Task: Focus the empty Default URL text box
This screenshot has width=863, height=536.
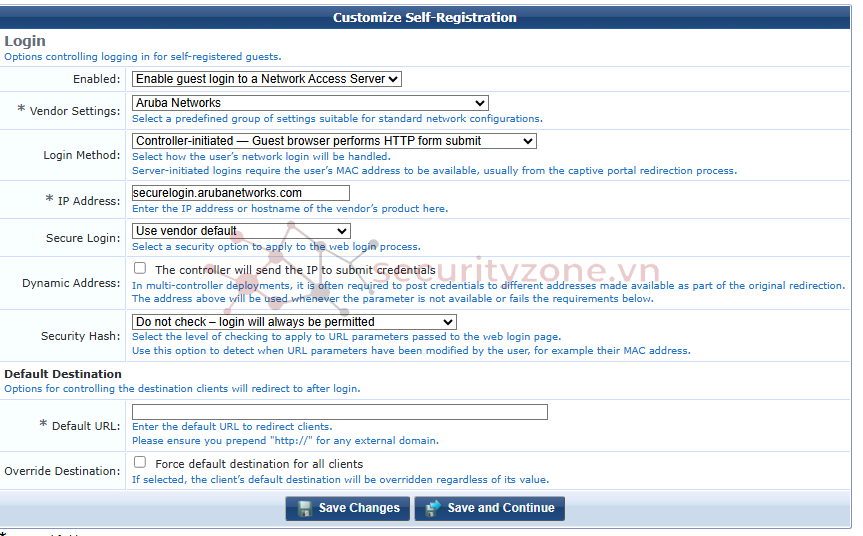Action: 339,412
